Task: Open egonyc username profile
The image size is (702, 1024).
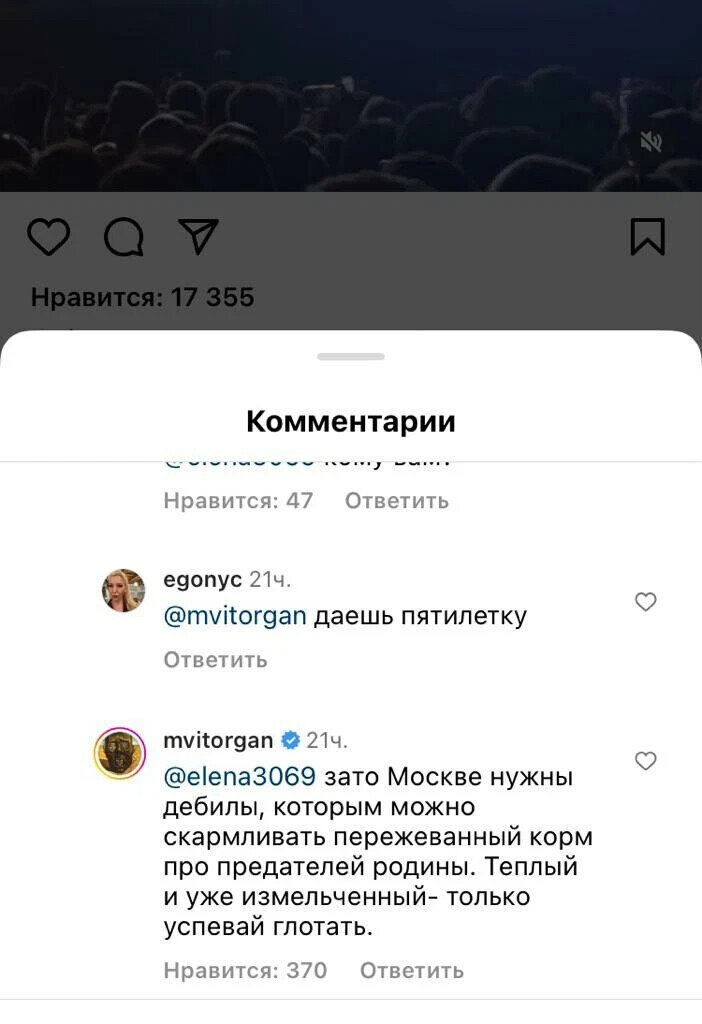Action: pos(202,579)
